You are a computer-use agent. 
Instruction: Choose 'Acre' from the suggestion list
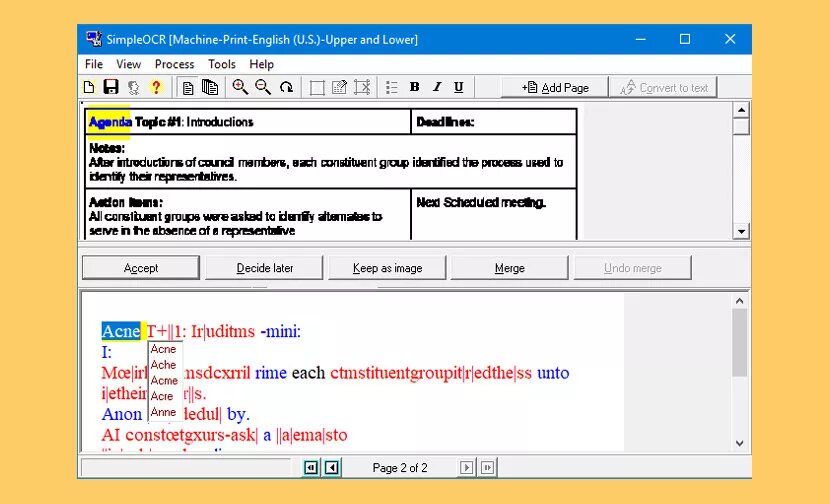point(162,396)
